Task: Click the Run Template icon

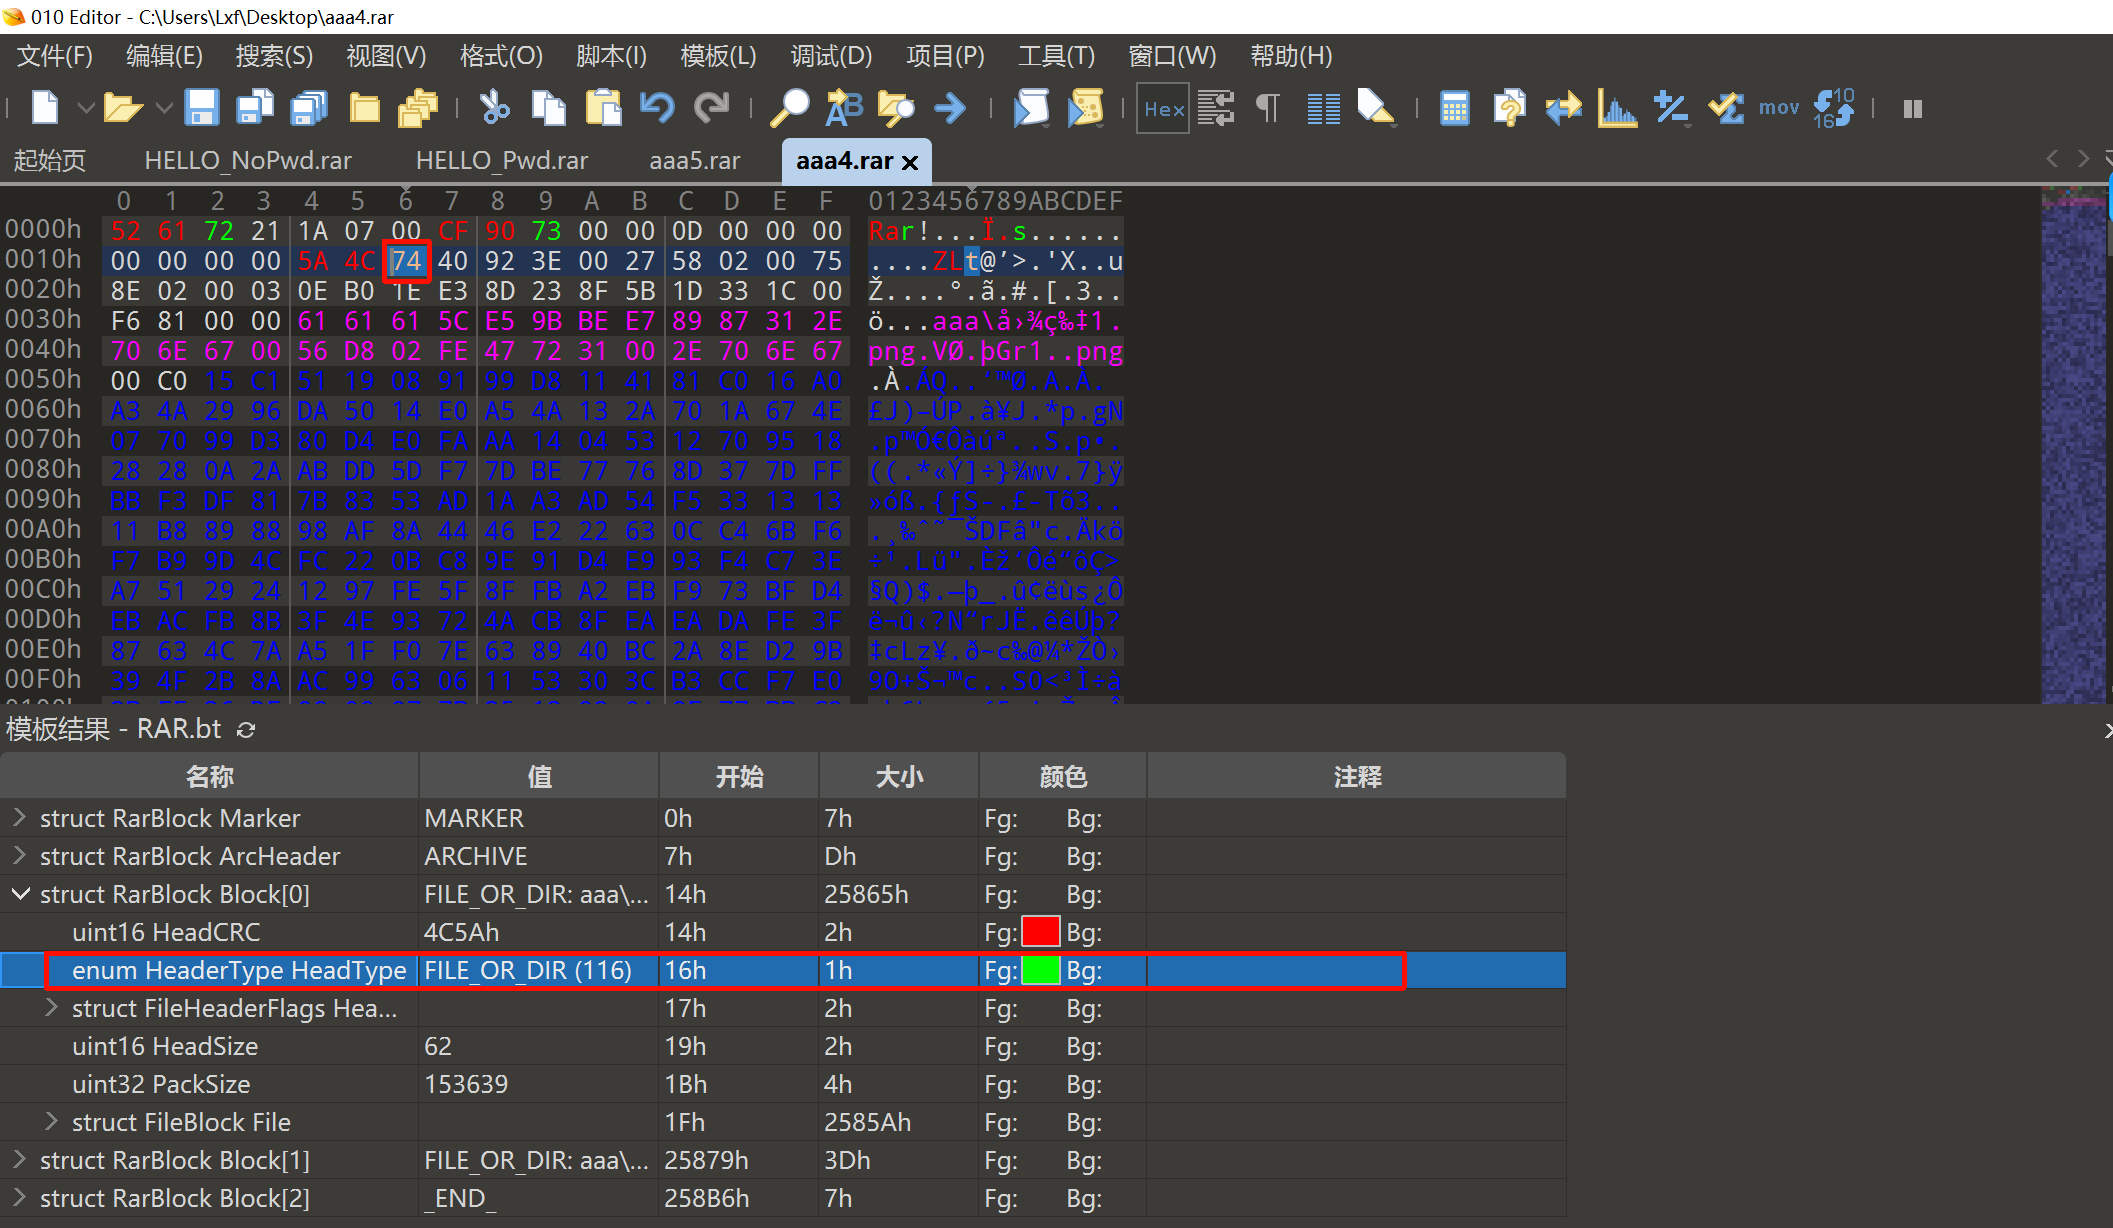Action: tap(1085, 108)
